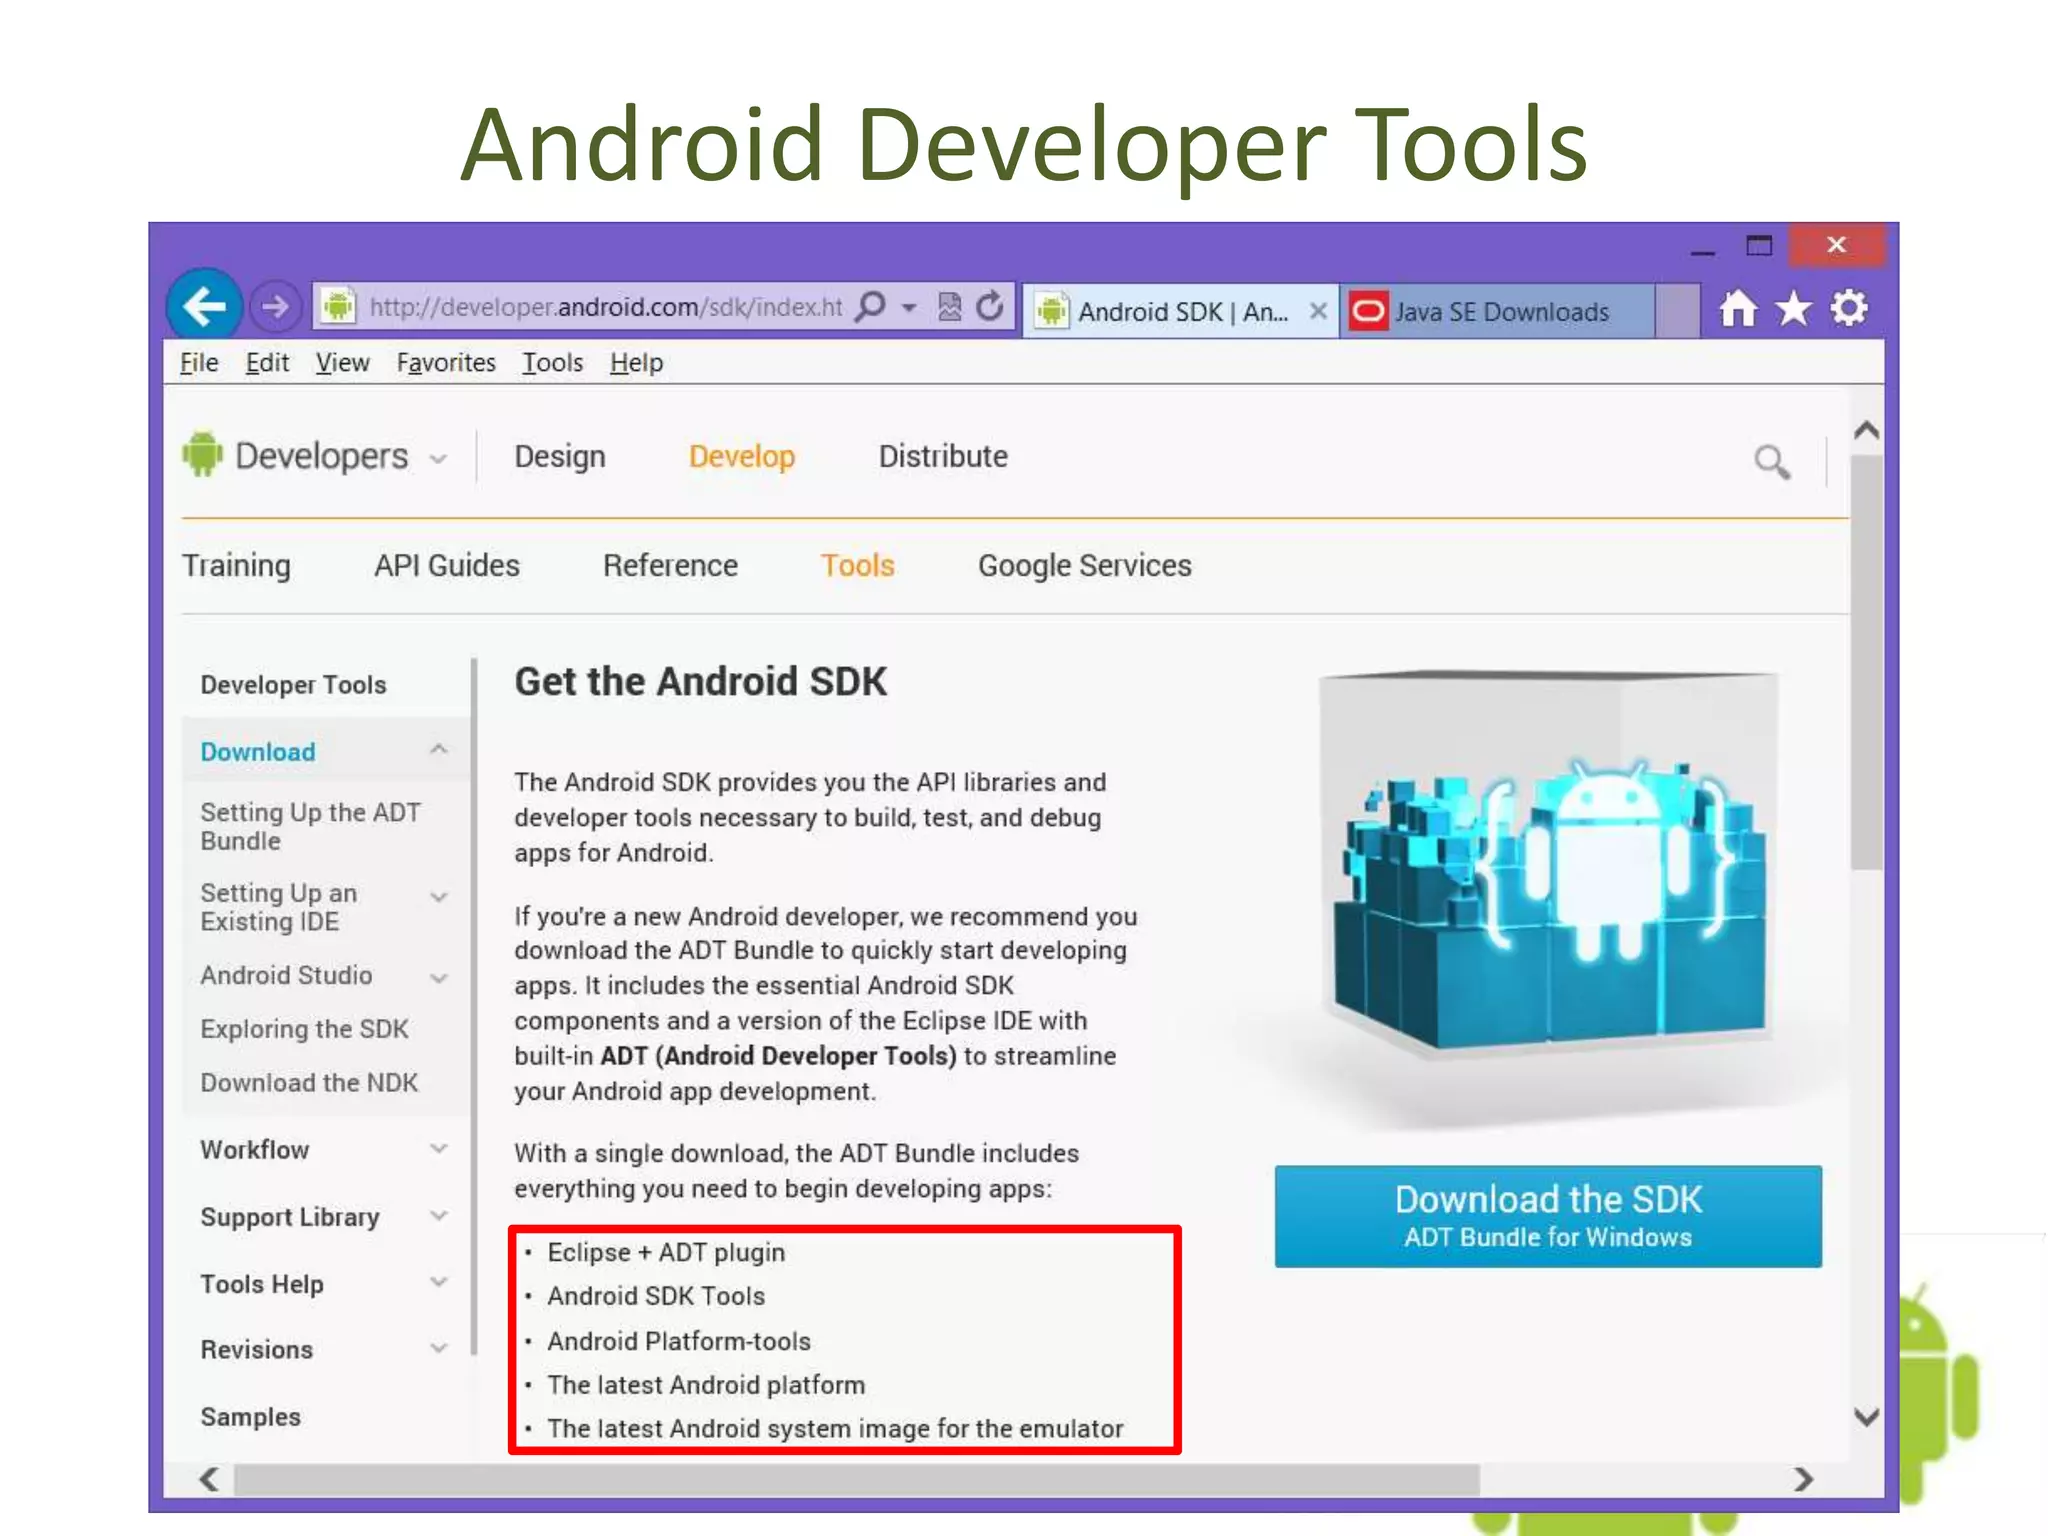Click the horizontal scrollbar left arrow
The image size is (2048, 1536).
tap(208, 1479)
